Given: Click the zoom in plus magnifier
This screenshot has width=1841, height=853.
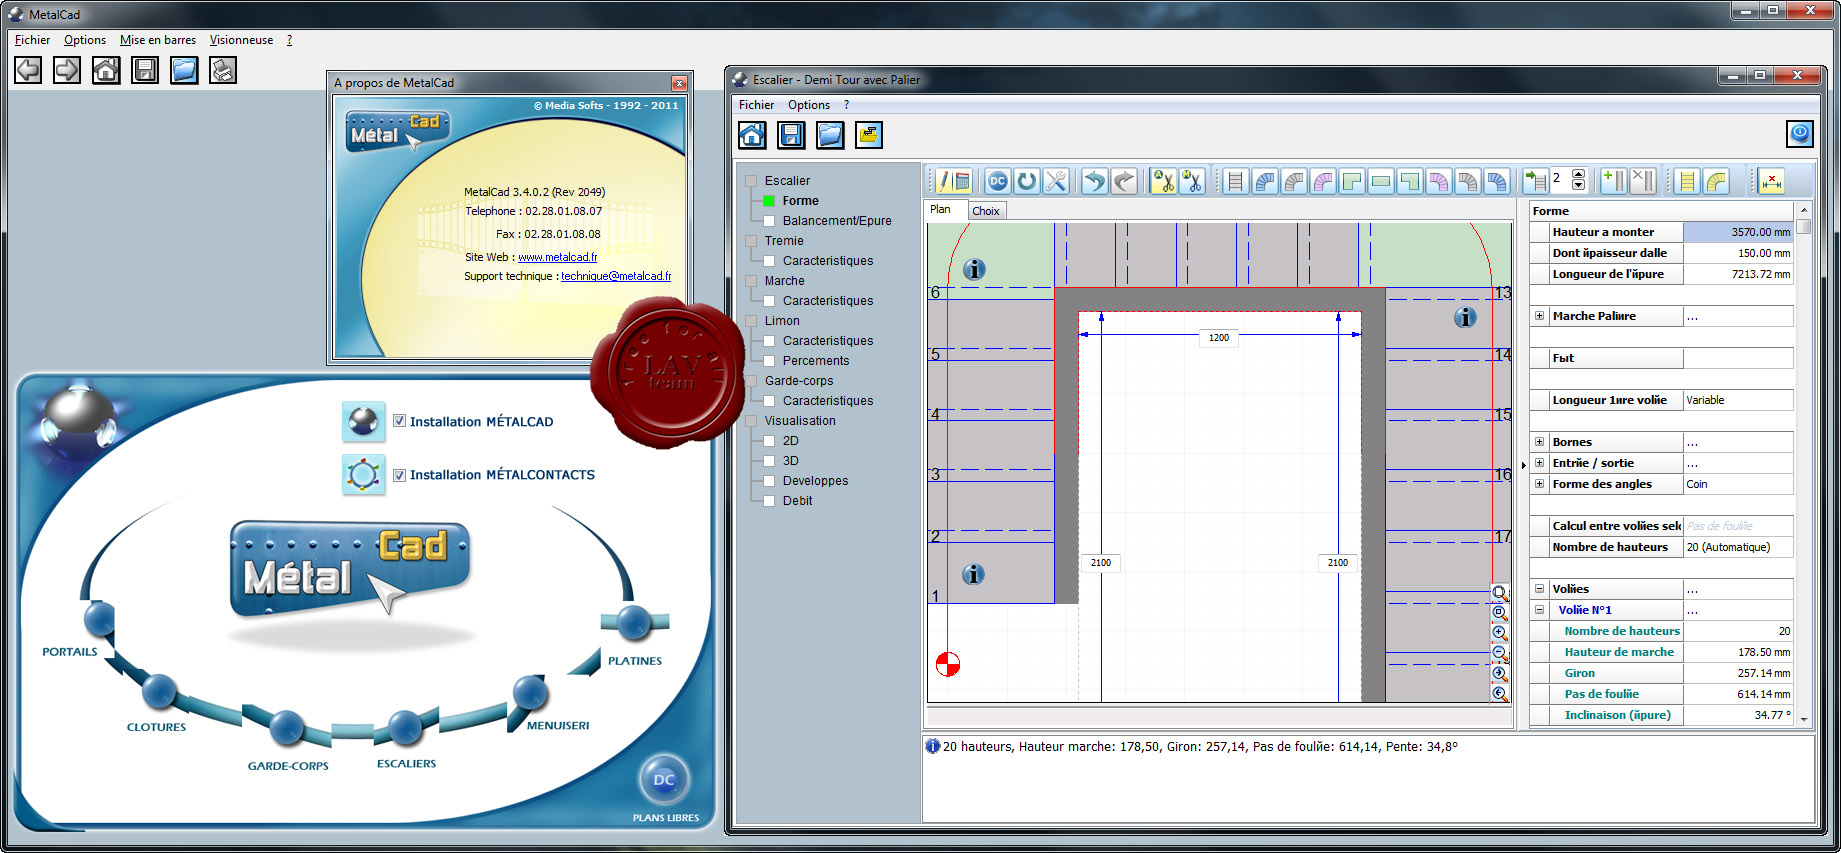Looking at the screenshot, I should coord(1500,633).
